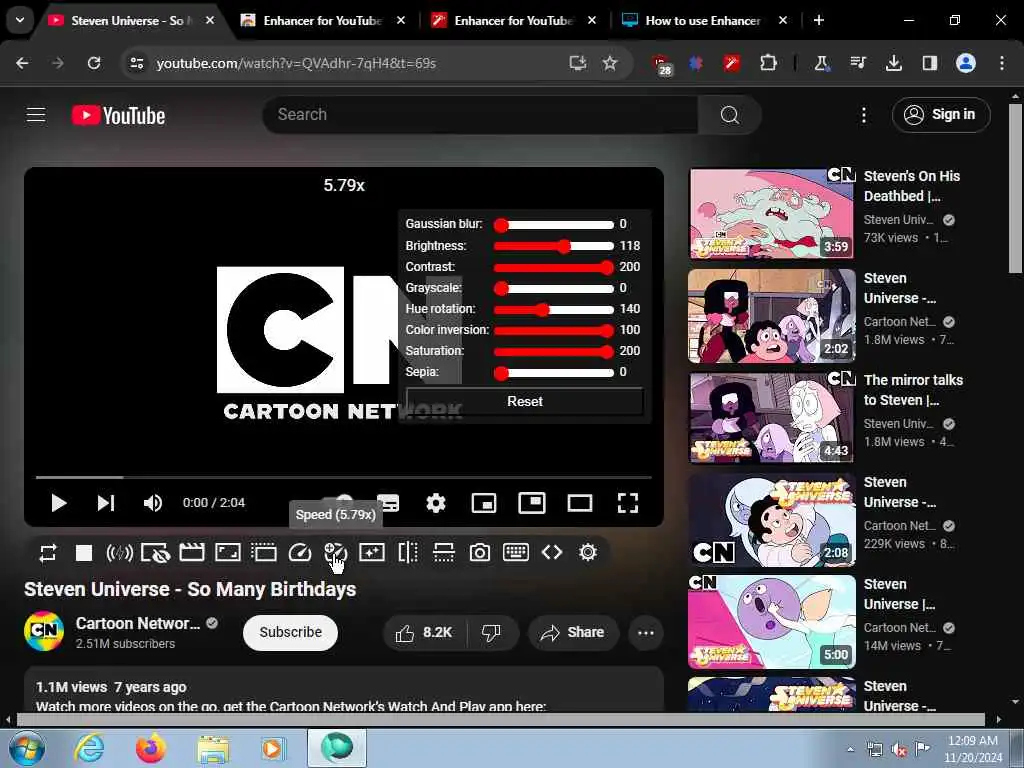Adjust the Hue rotation slider
Screen dimensions: 1024x768
coord(554,310)
